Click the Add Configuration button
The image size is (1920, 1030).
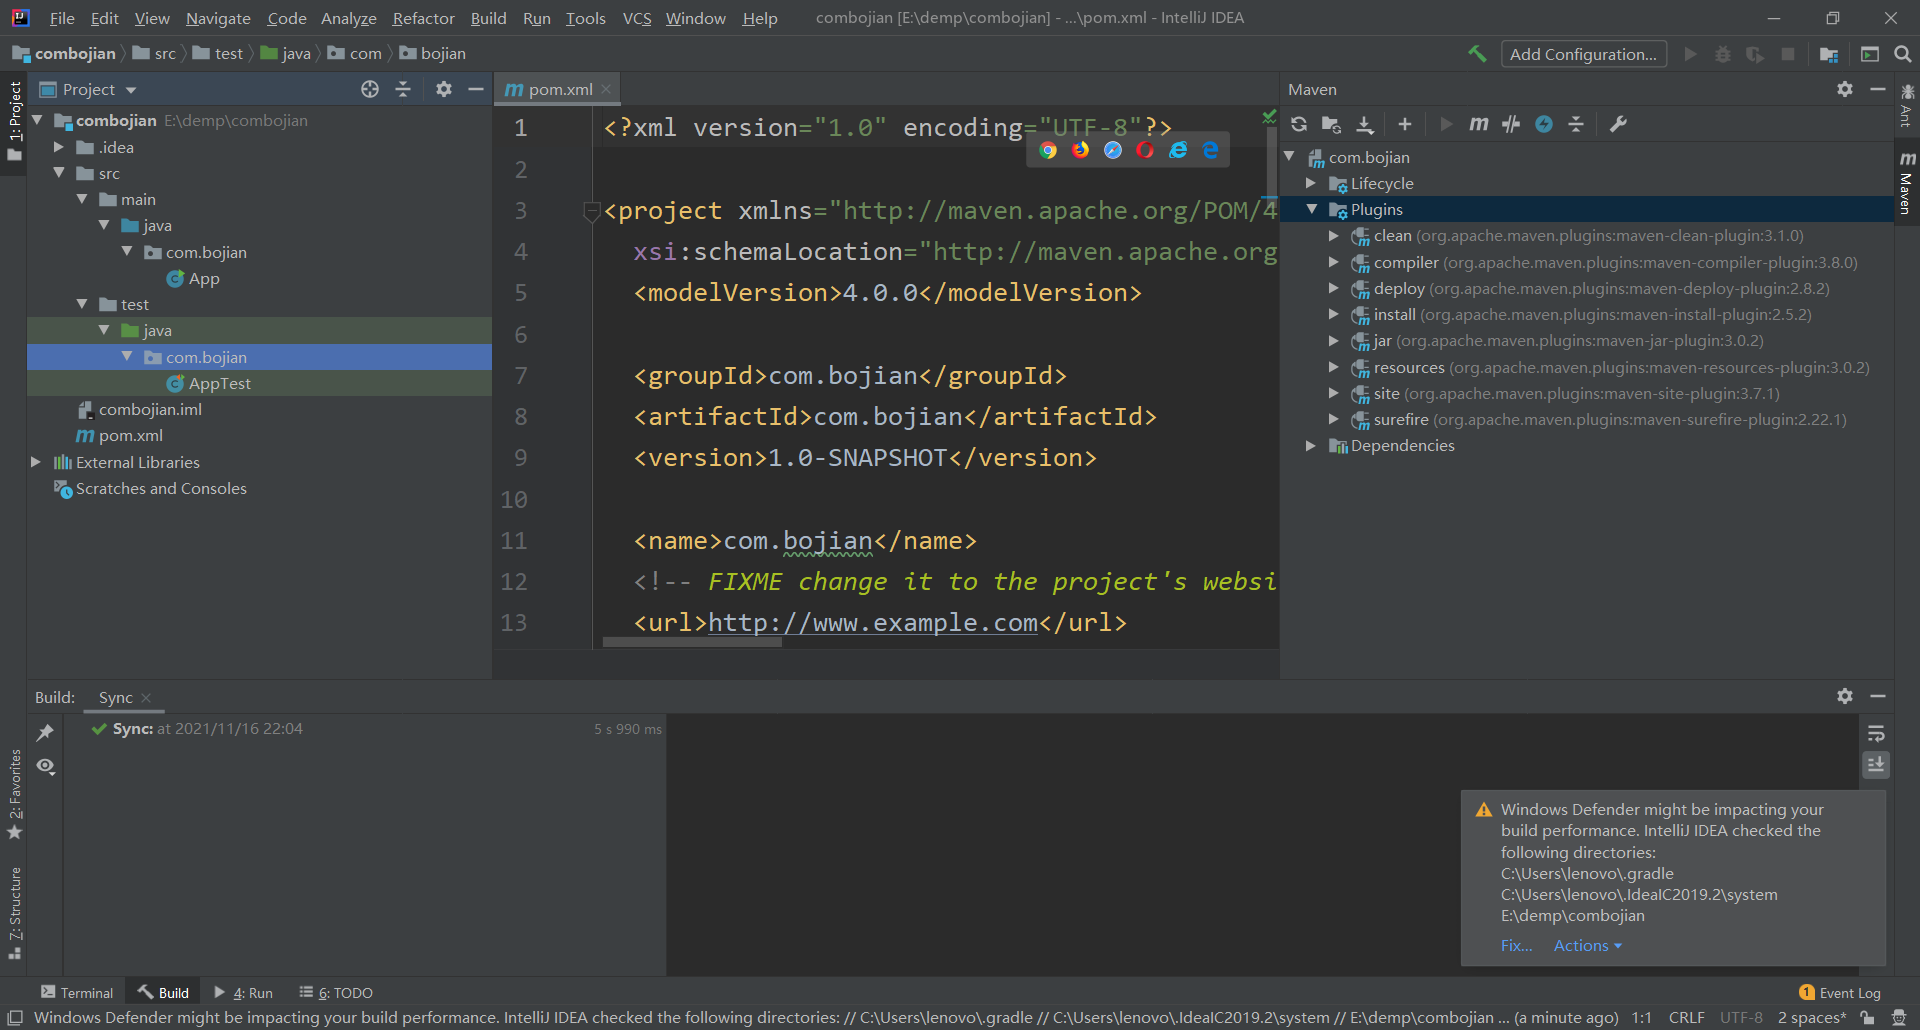point(1583,54)
